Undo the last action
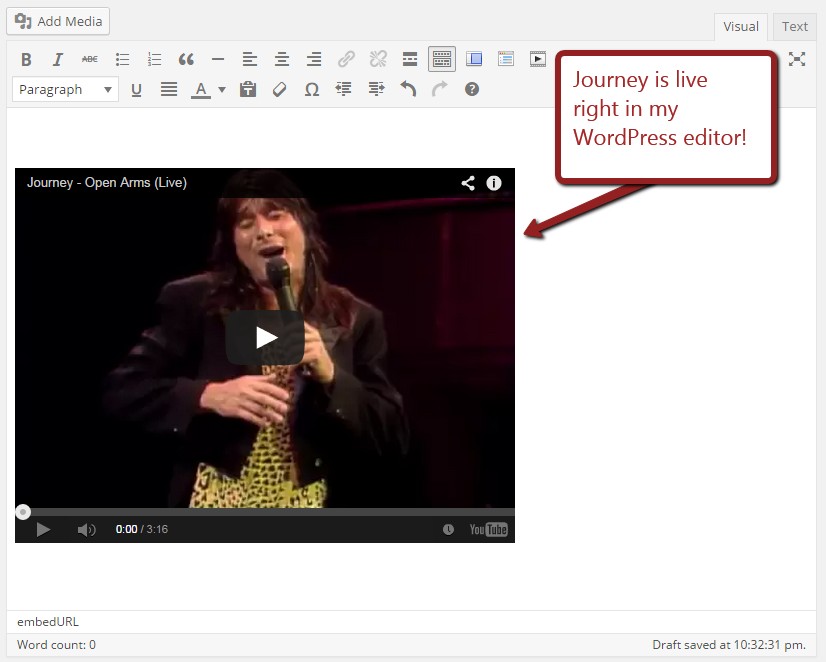This screenshot has width=826, height=662. 408,89
